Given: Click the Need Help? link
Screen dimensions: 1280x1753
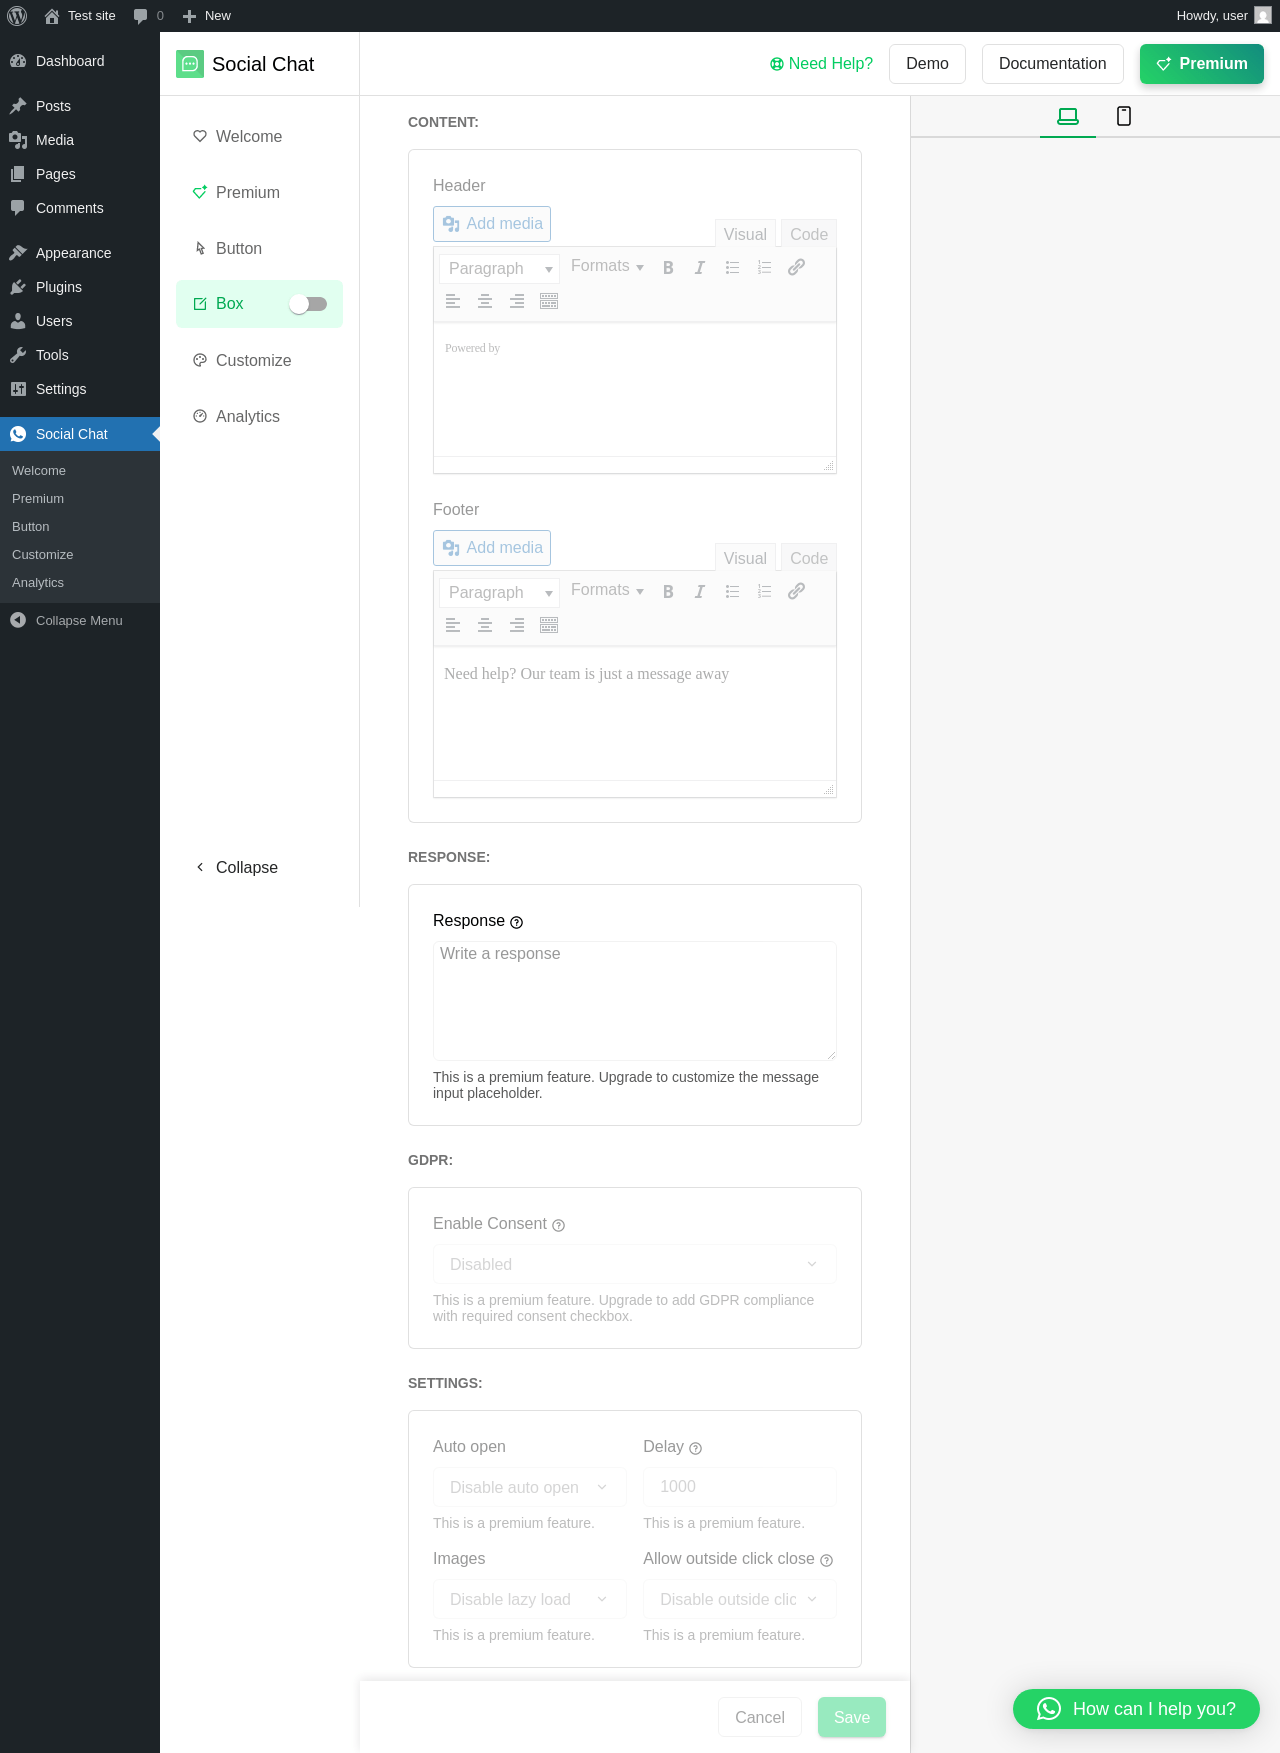Looking at the screenshot, I should coord(821,64).
